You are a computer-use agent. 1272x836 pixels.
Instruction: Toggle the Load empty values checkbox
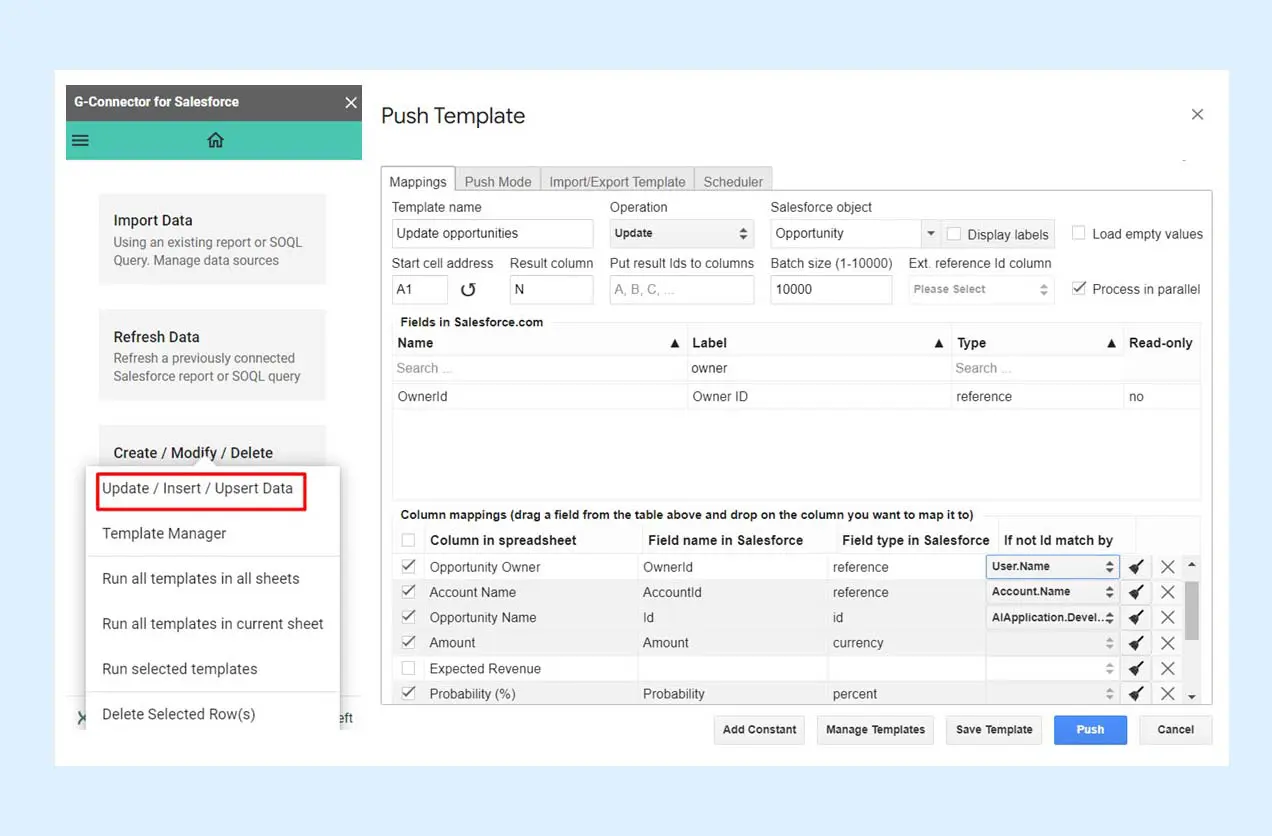pyautogui.click(x=1079, y=233)
